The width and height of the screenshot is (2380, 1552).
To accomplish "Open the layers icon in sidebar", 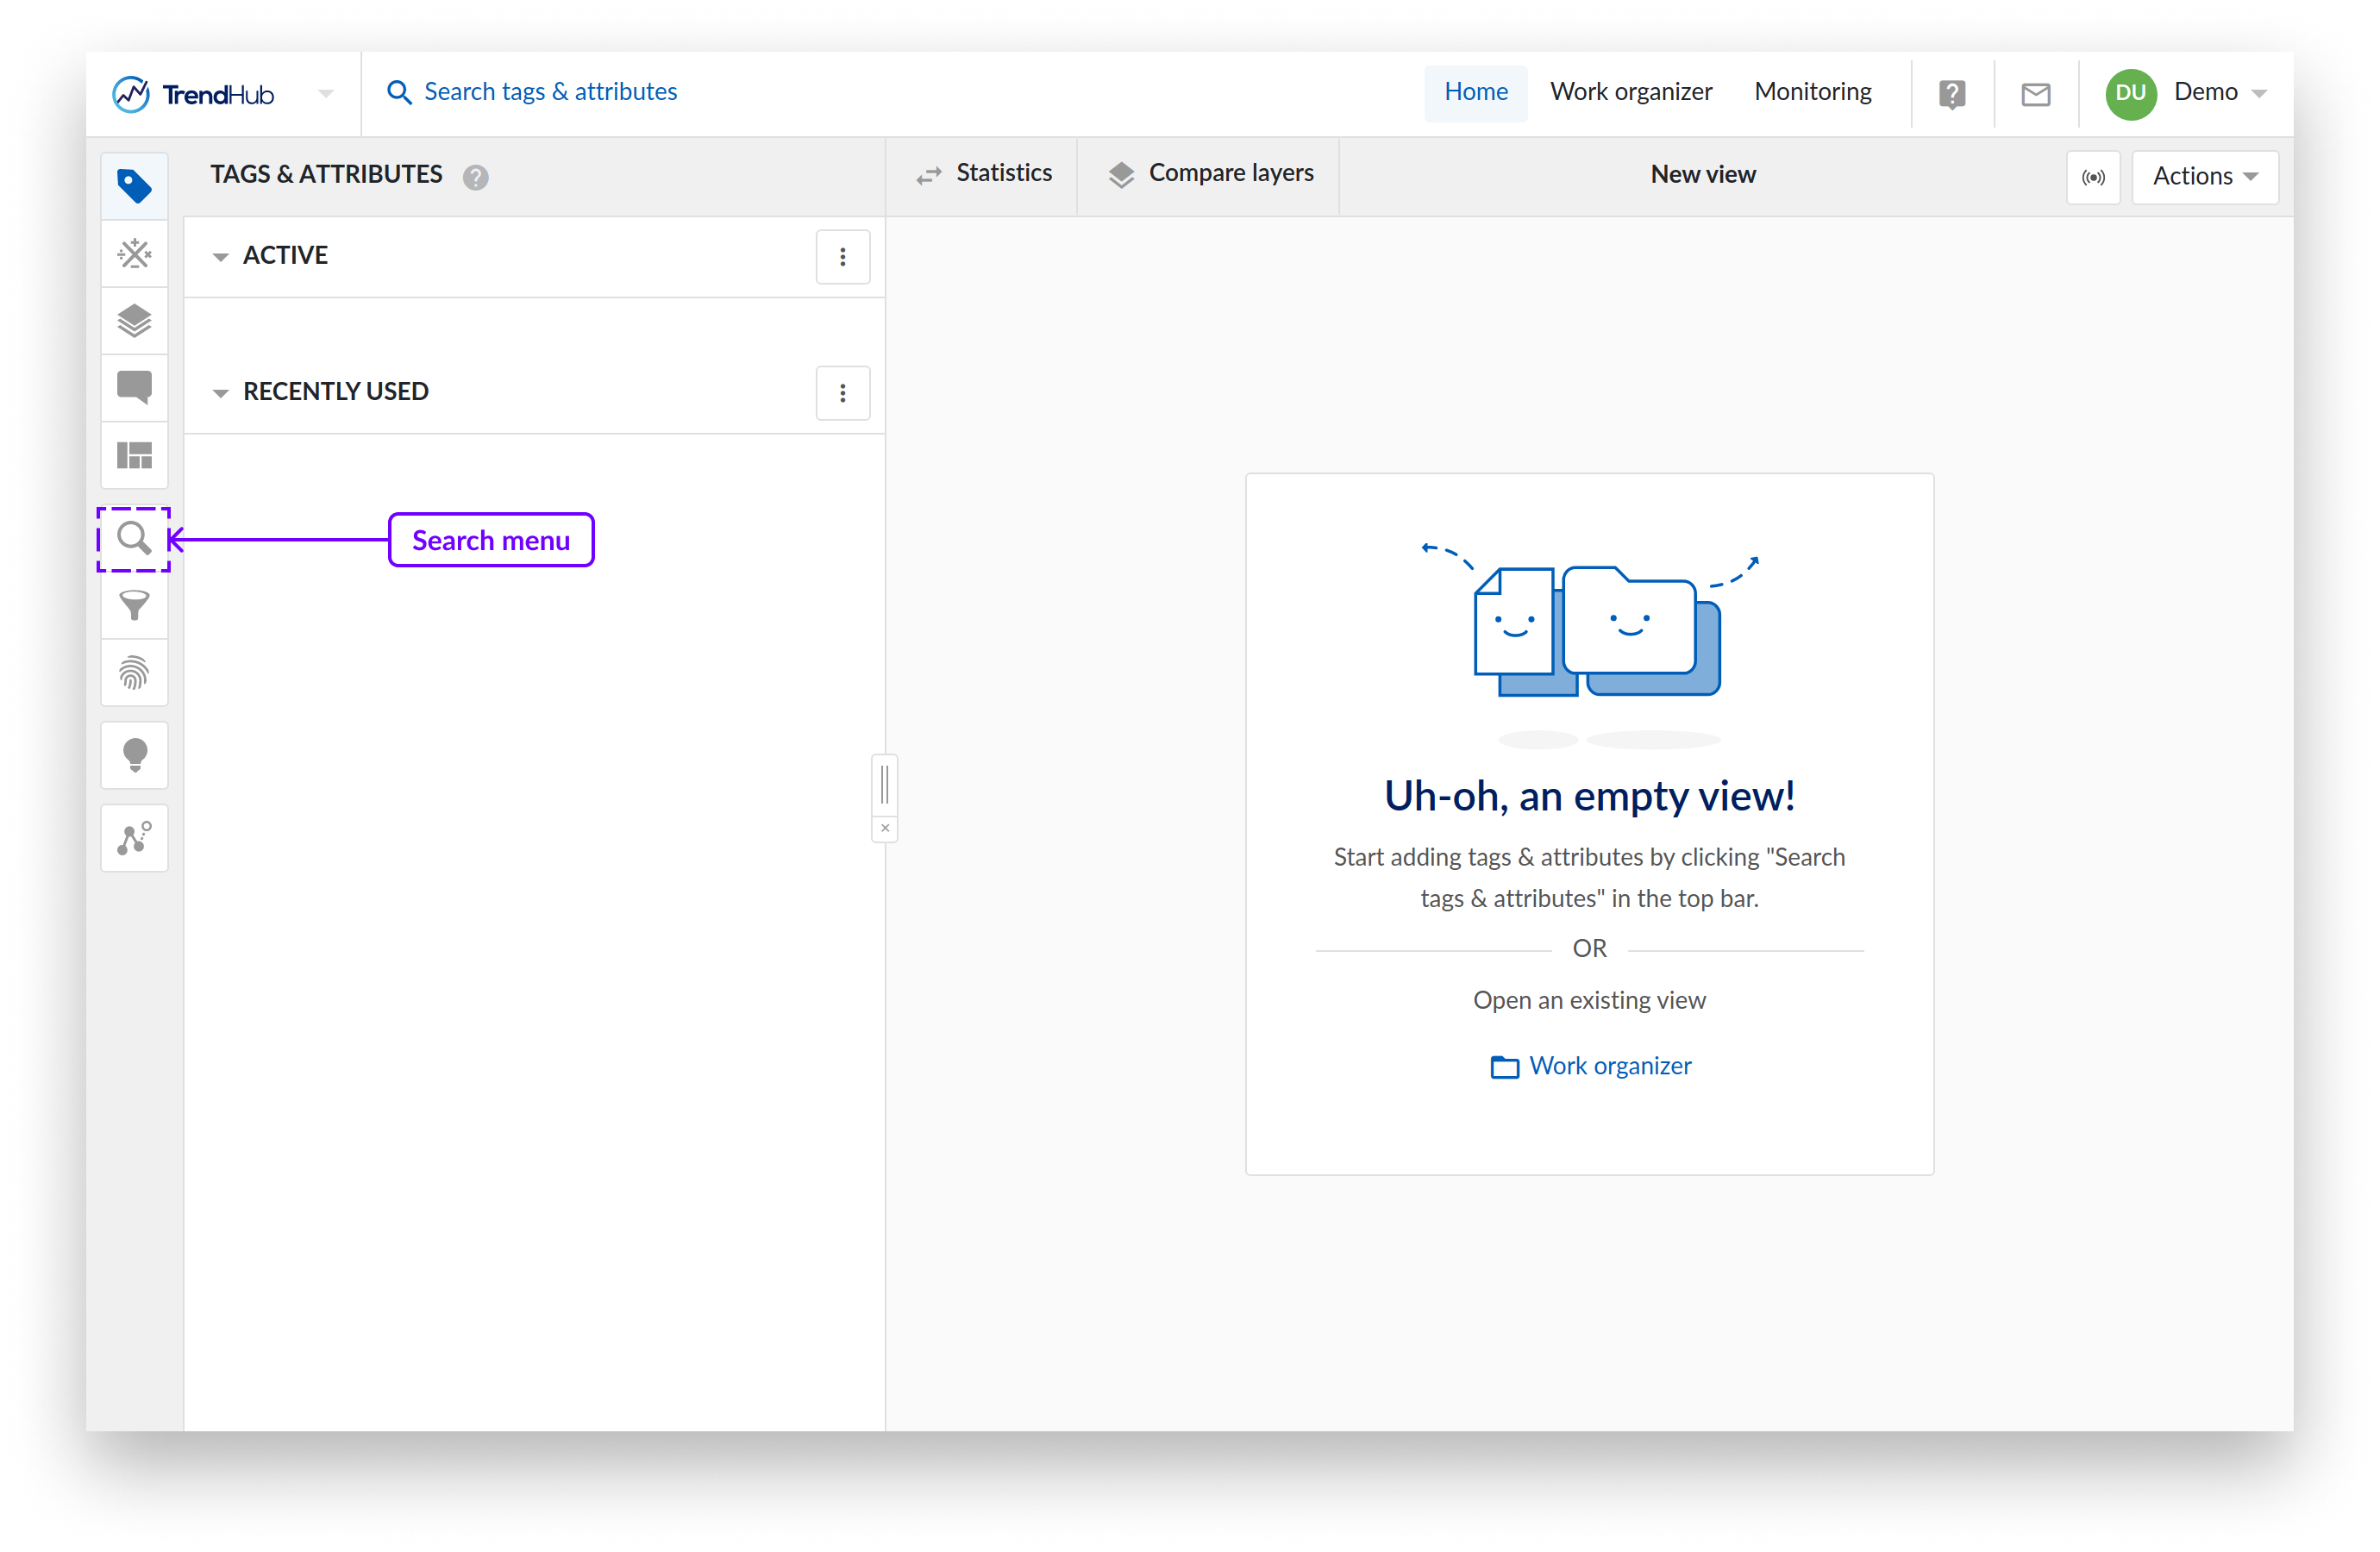I will pos(134,321).
